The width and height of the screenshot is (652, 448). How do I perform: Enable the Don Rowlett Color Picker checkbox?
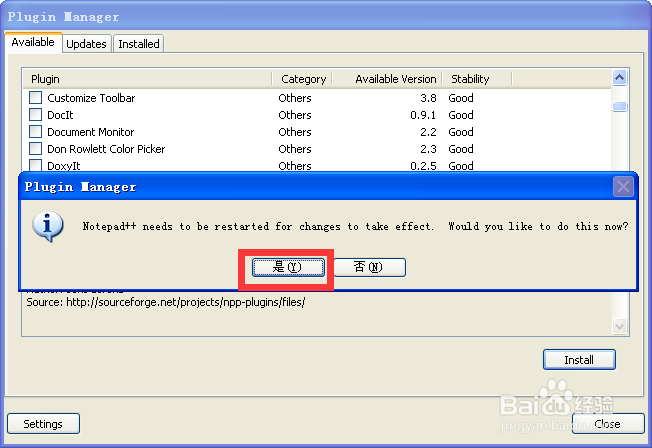(x=36, y=149)
